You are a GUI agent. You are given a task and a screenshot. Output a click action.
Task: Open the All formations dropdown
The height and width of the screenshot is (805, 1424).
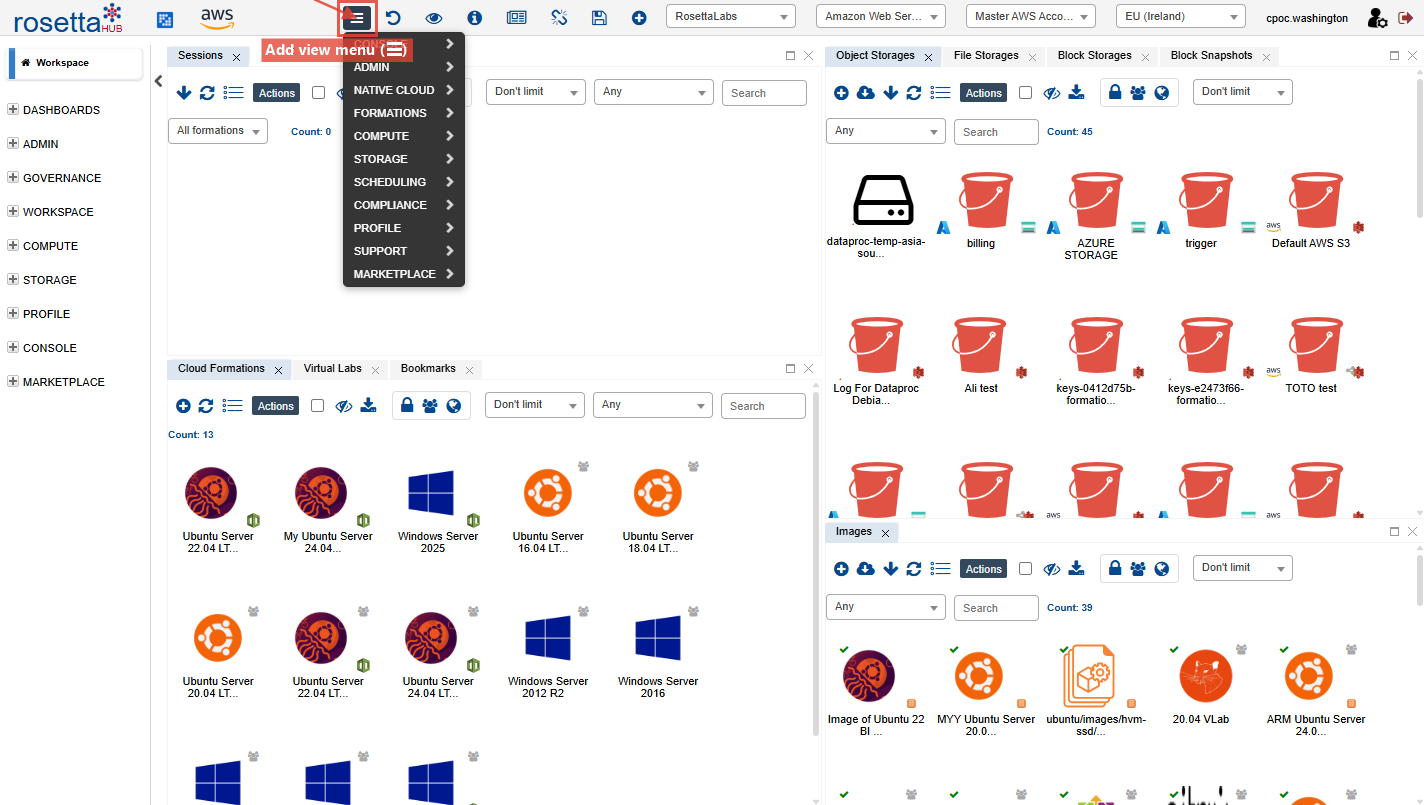click(217, 131)
